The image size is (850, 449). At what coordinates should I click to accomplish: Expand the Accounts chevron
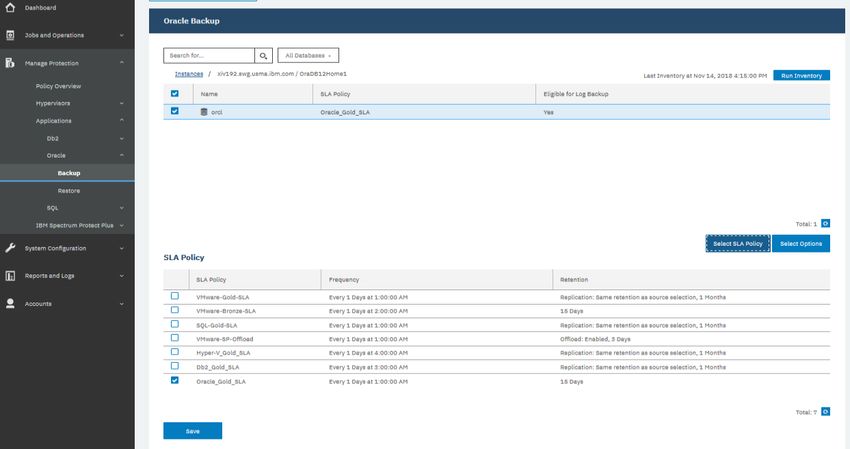pyautogui.click(x=121, y=304)
